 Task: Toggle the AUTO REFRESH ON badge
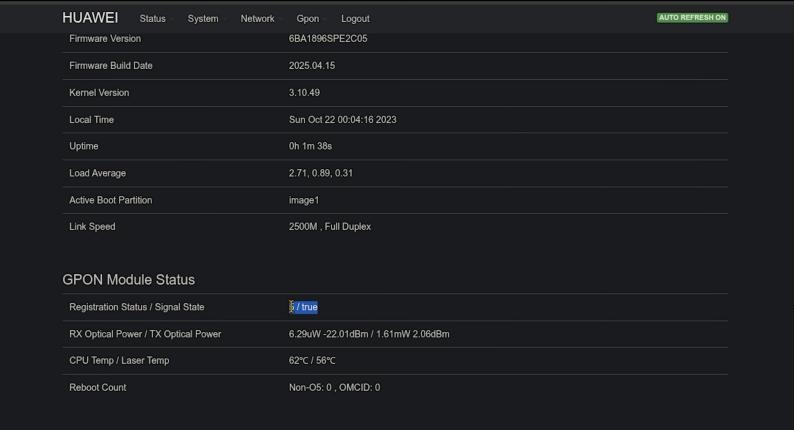(692, 18)
